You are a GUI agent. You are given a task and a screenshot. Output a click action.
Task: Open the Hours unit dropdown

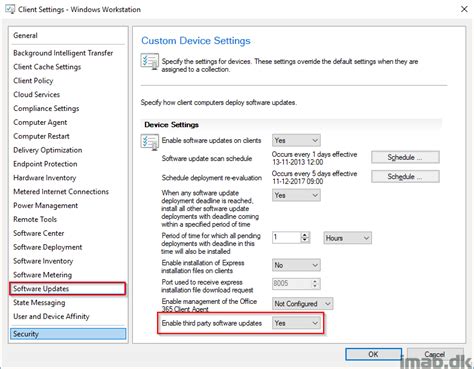(347, 238)
